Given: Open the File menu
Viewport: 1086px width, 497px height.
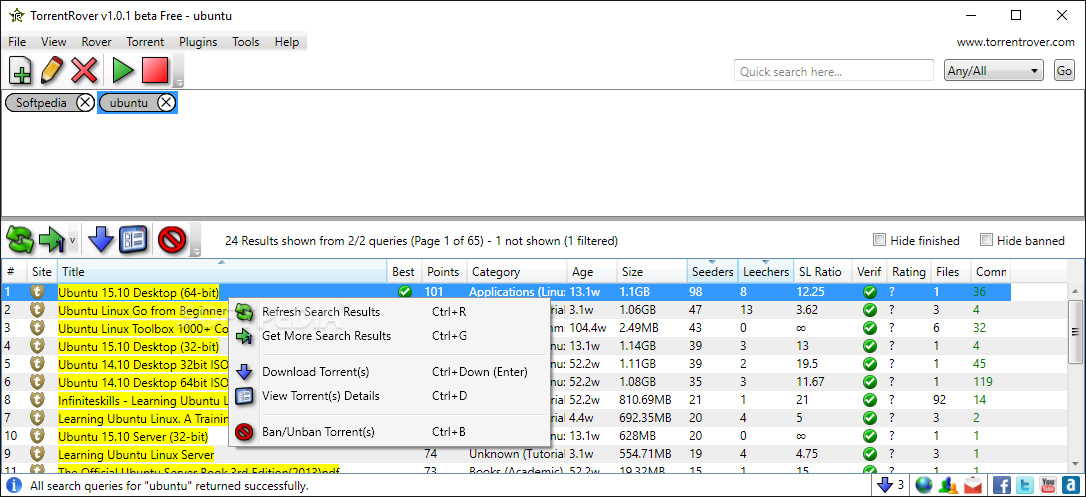Looking at the screenshot, I should [17, 42].
